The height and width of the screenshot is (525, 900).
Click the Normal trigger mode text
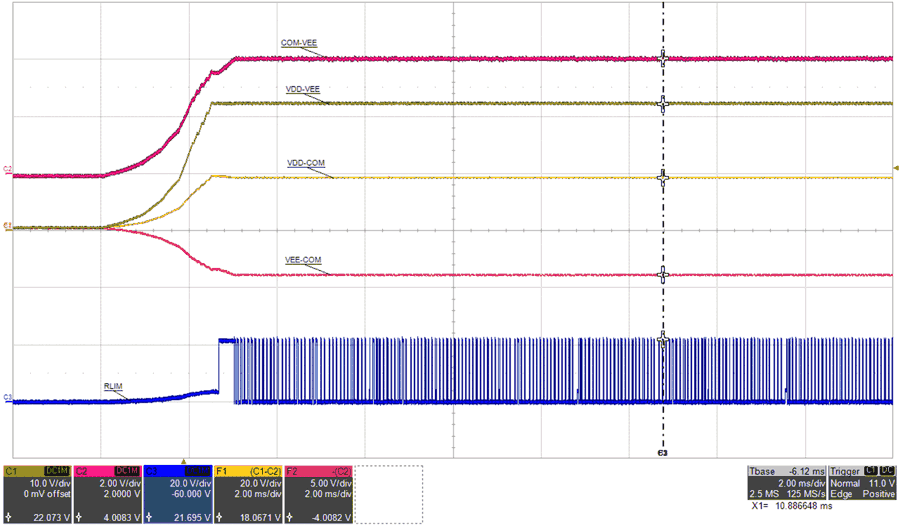(844, 484)
